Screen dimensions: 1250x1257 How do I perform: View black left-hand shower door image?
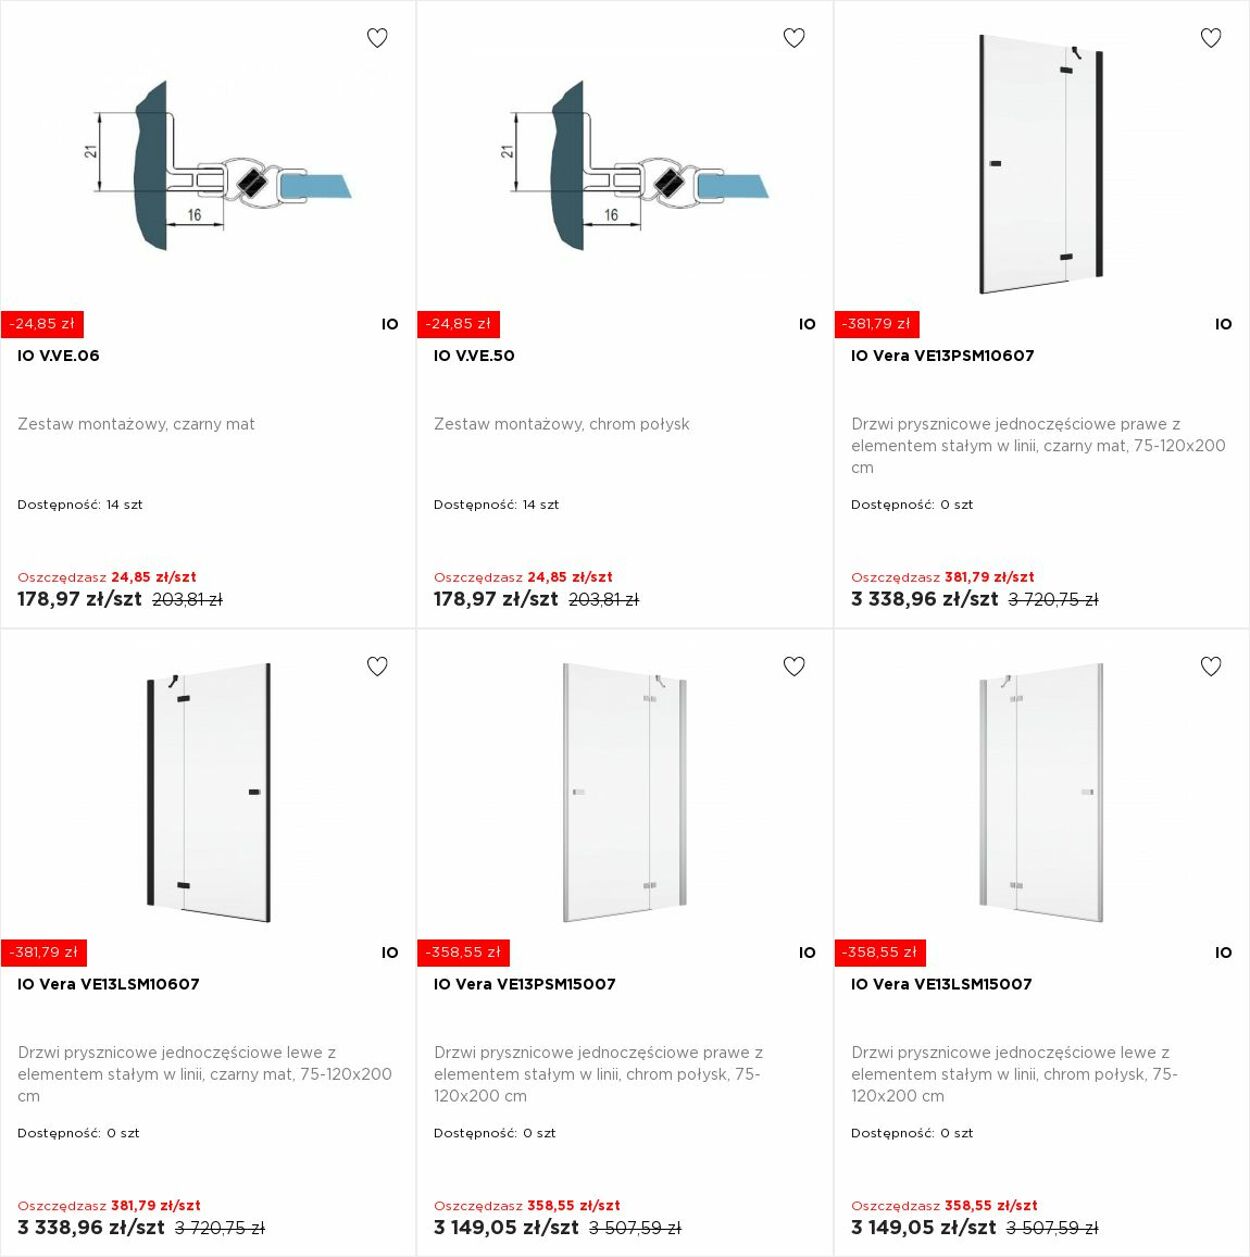[209, 793]
